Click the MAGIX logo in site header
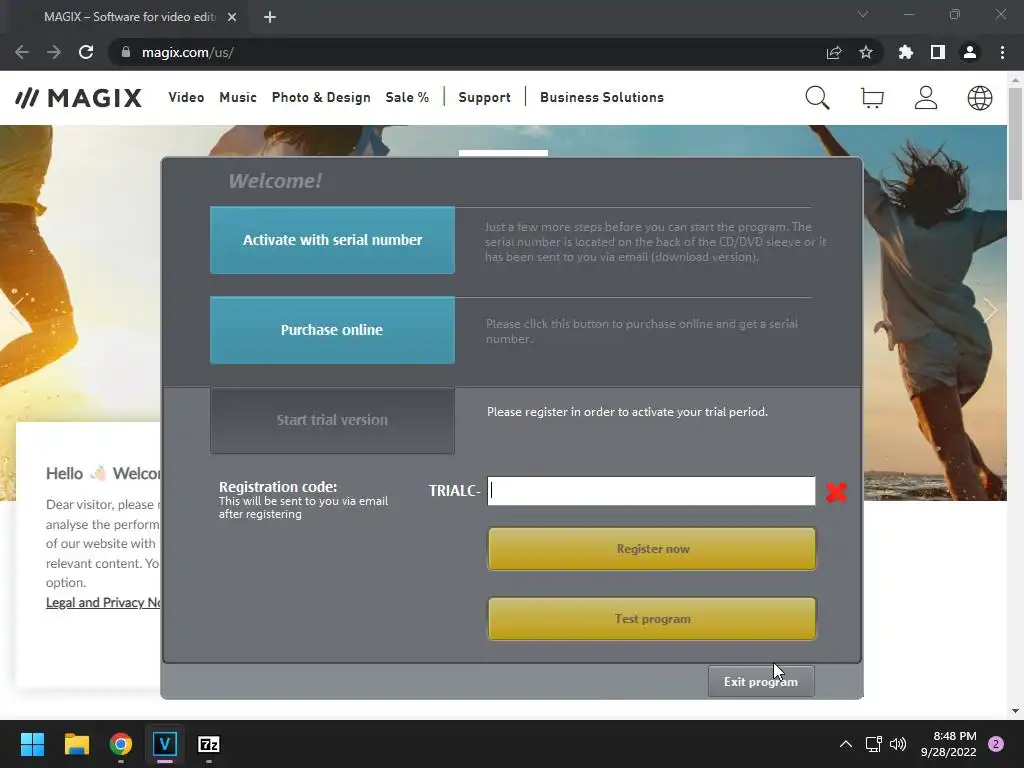This screenshot has height=768, width=1024. click(x=78, y=98)
